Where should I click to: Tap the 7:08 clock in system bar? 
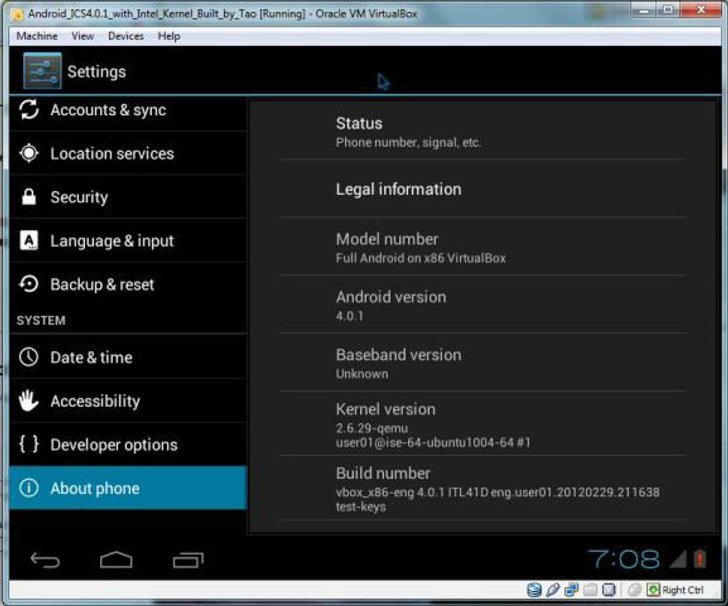[624, 559]
